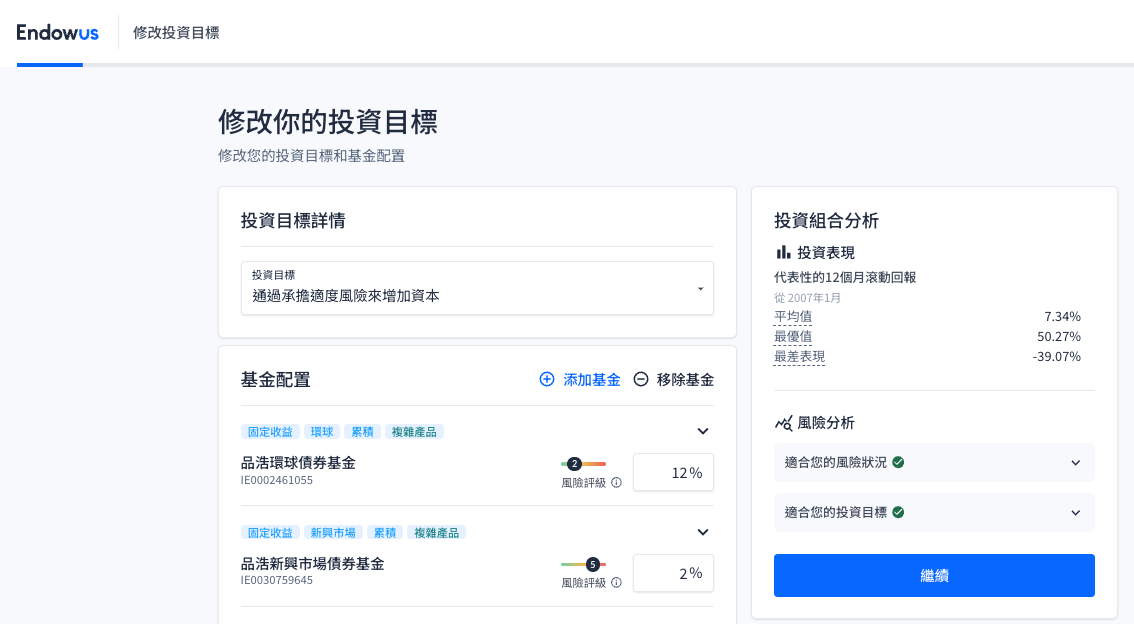Expand the 適合您的風險狀況 section
This screenshot has height=624, width=1134.
click(1075, 463)
